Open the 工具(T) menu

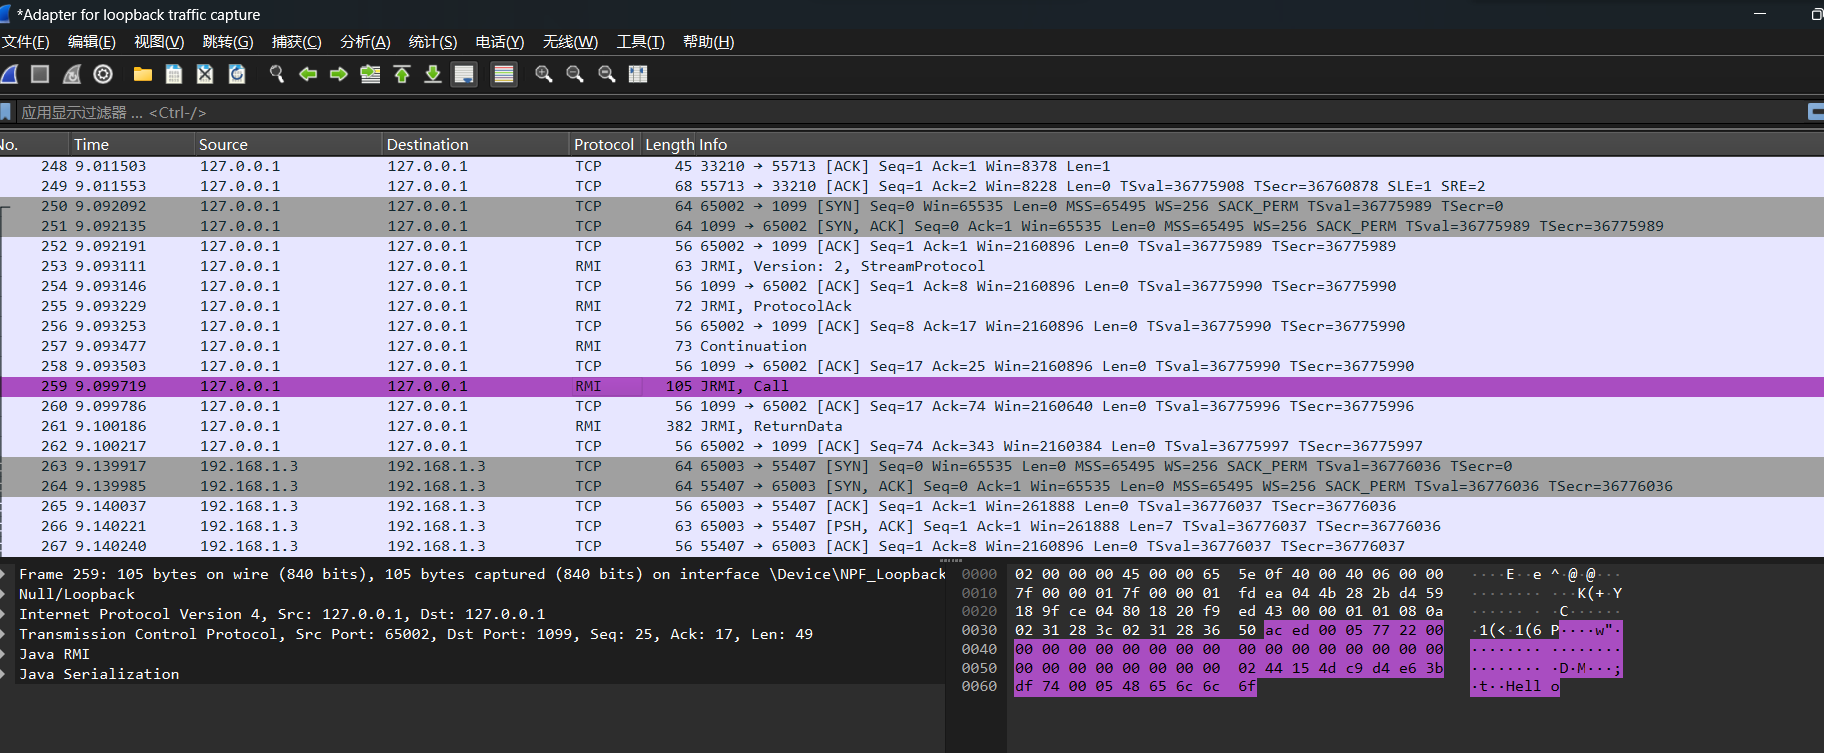(640, 42)
